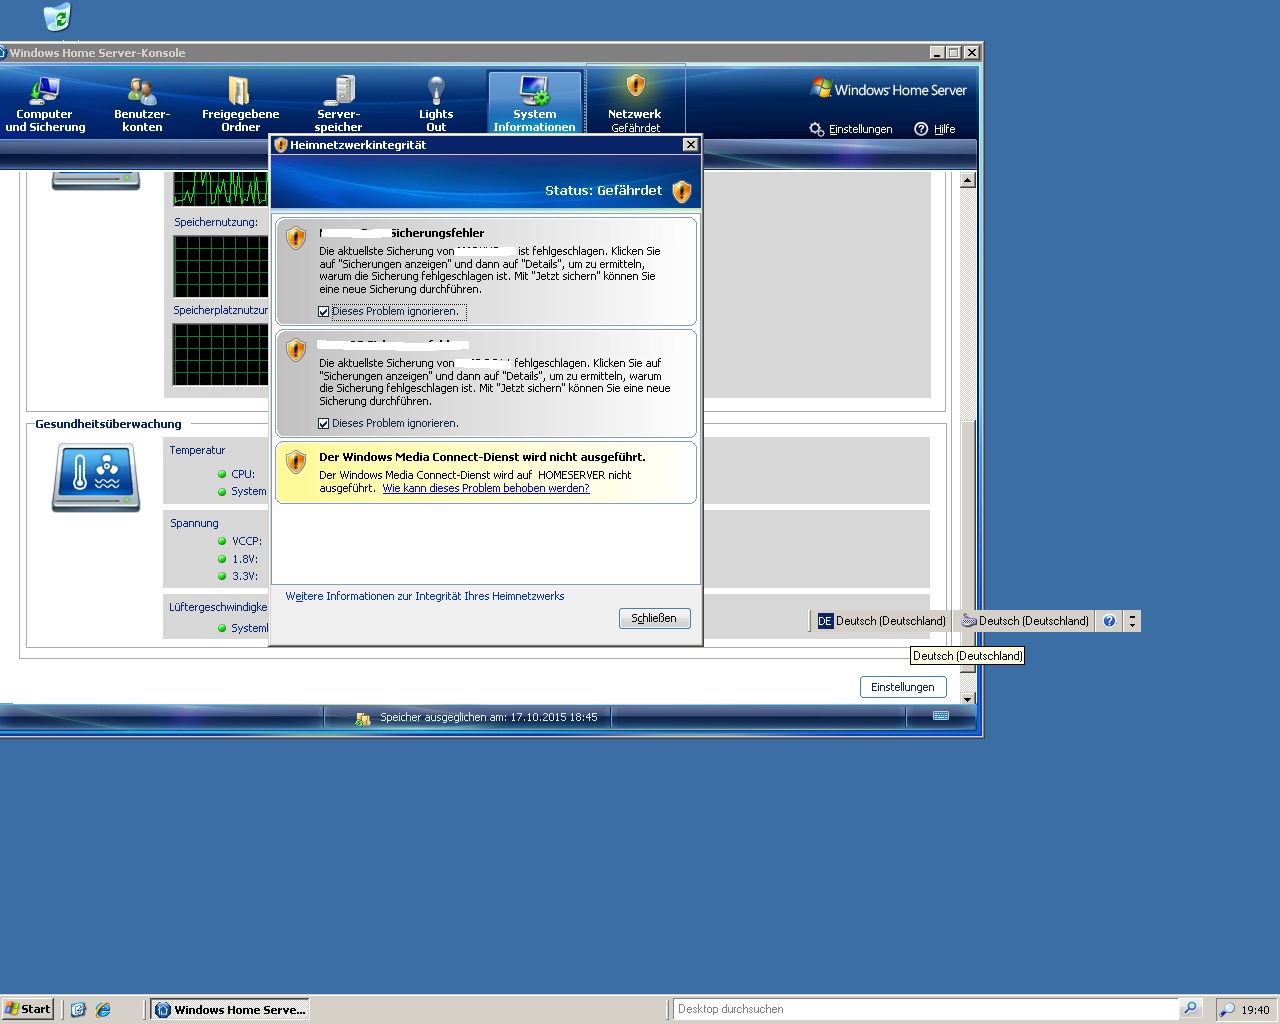Image resolution: width=1280 pixels, height=1024 pixels.
Task: Open keyboard layout Deutsch (Deutschland) selector
Action: 1025,621
